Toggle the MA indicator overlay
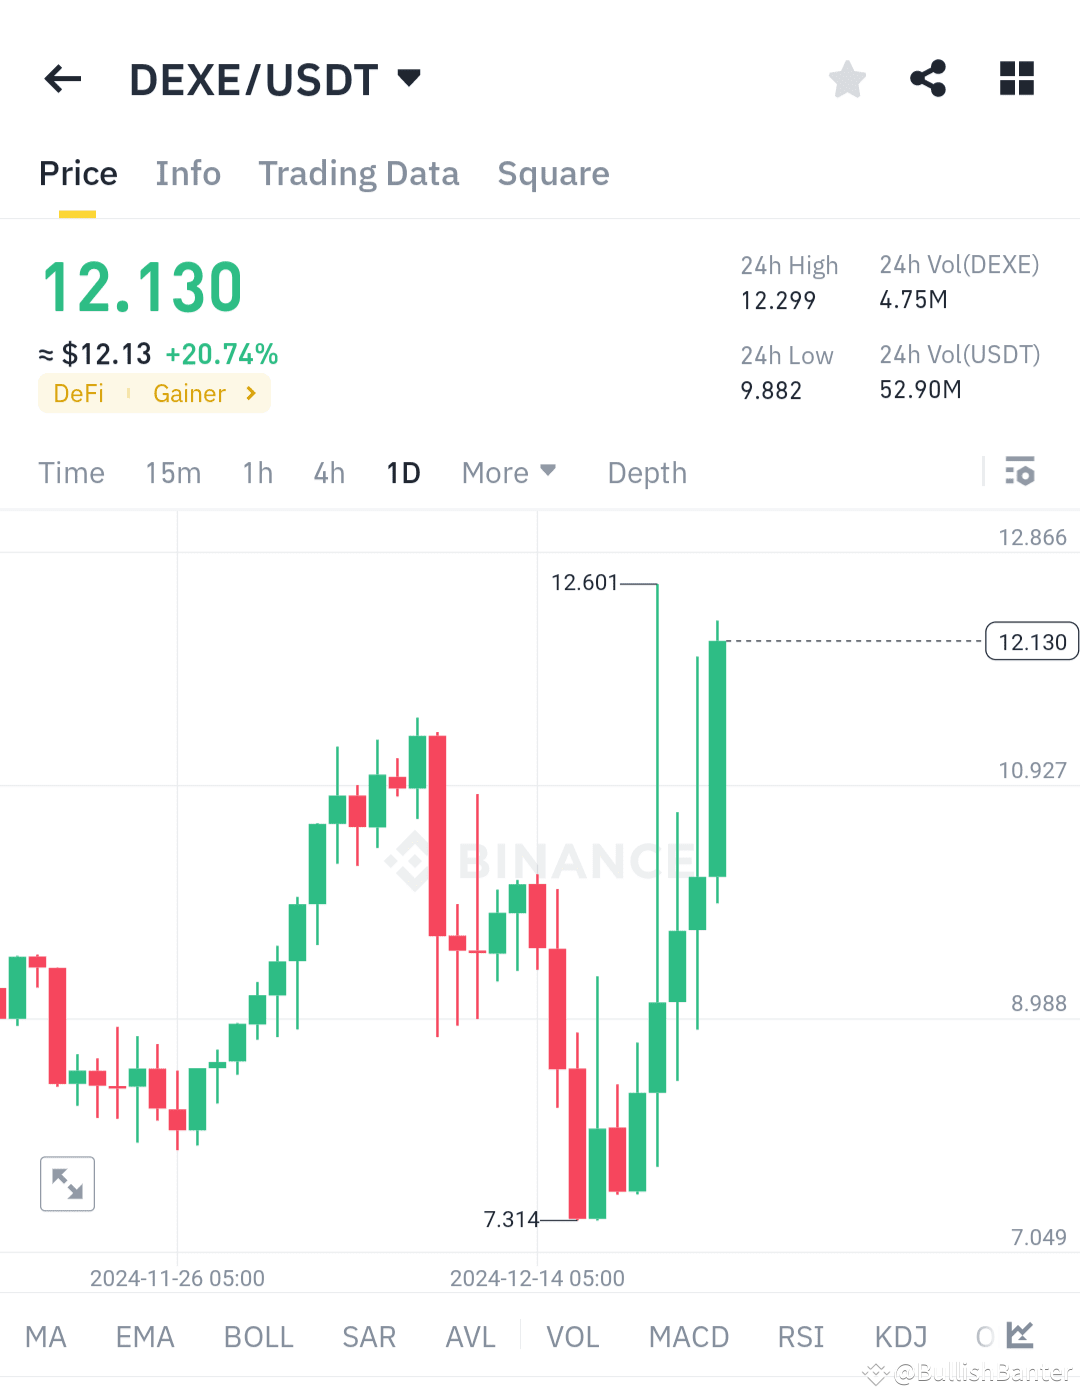This screenshot has width=1080, height=1395. [x=46, y=1336]
